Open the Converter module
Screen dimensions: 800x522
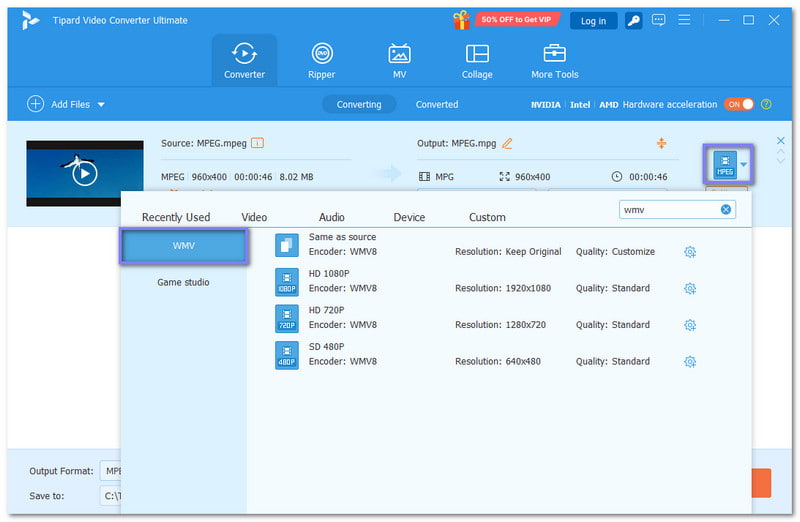244,60
